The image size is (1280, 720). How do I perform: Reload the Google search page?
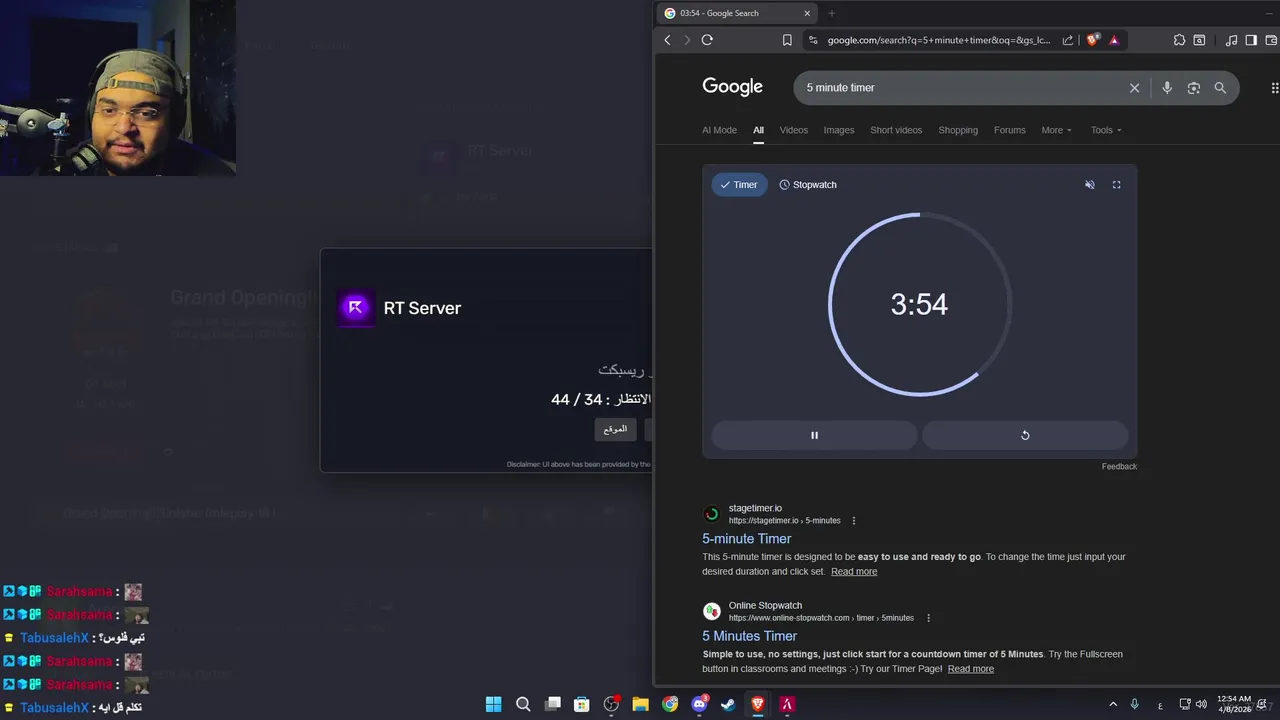tap(707, 40)
